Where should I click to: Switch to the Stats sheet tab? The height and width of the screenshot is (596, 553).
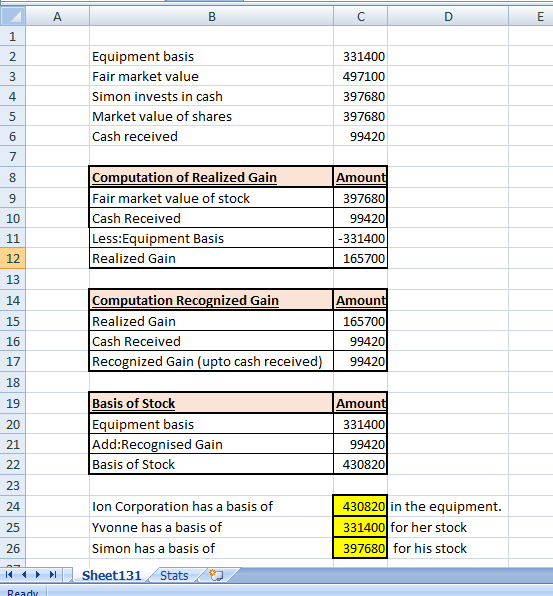[174, 575]
